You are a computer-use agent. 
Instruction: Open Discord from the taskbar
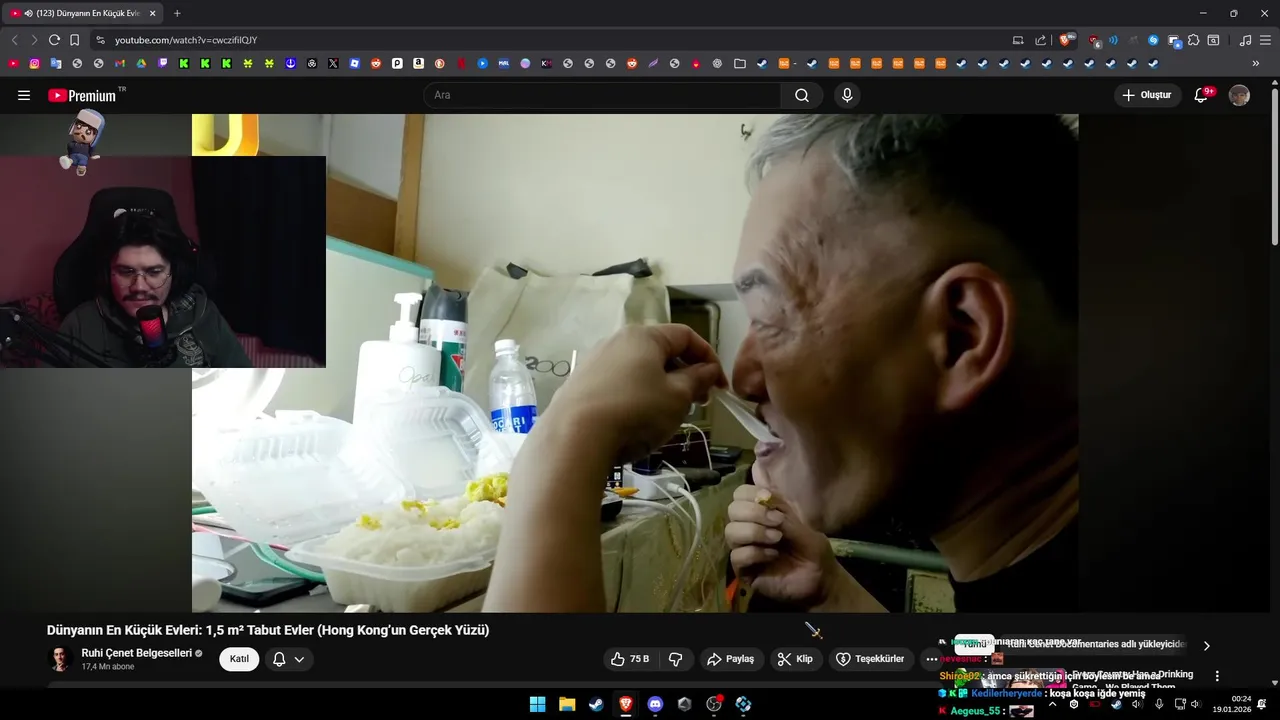coord(655,704)
